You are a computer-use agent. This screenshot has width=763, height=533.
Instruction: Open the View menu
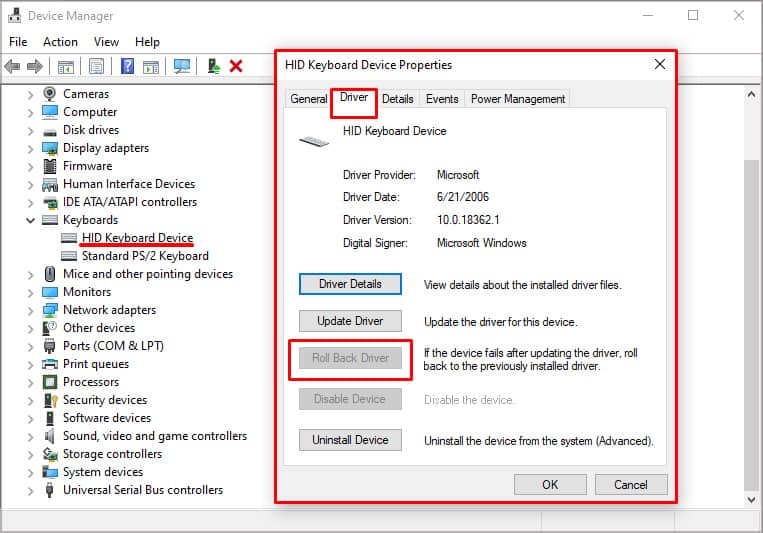point(106,42)
